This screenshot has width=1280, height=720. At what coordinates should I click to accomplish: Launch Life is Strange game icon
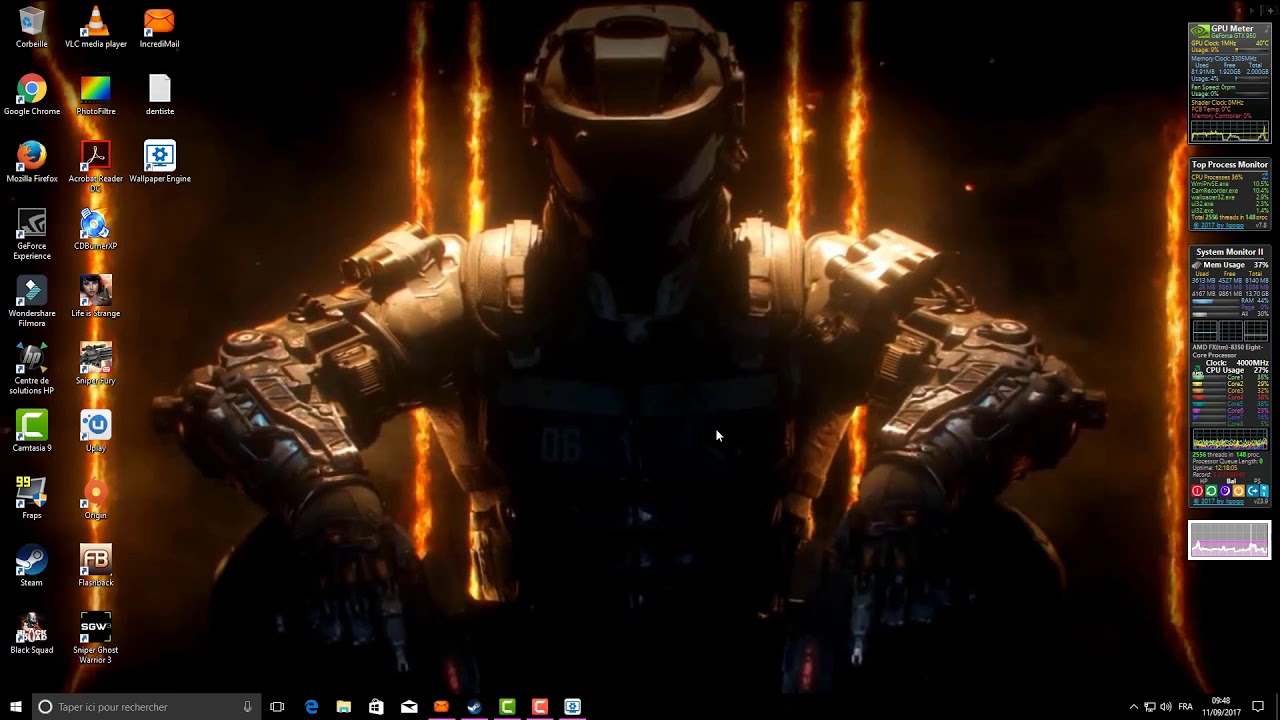pos(96,297)
